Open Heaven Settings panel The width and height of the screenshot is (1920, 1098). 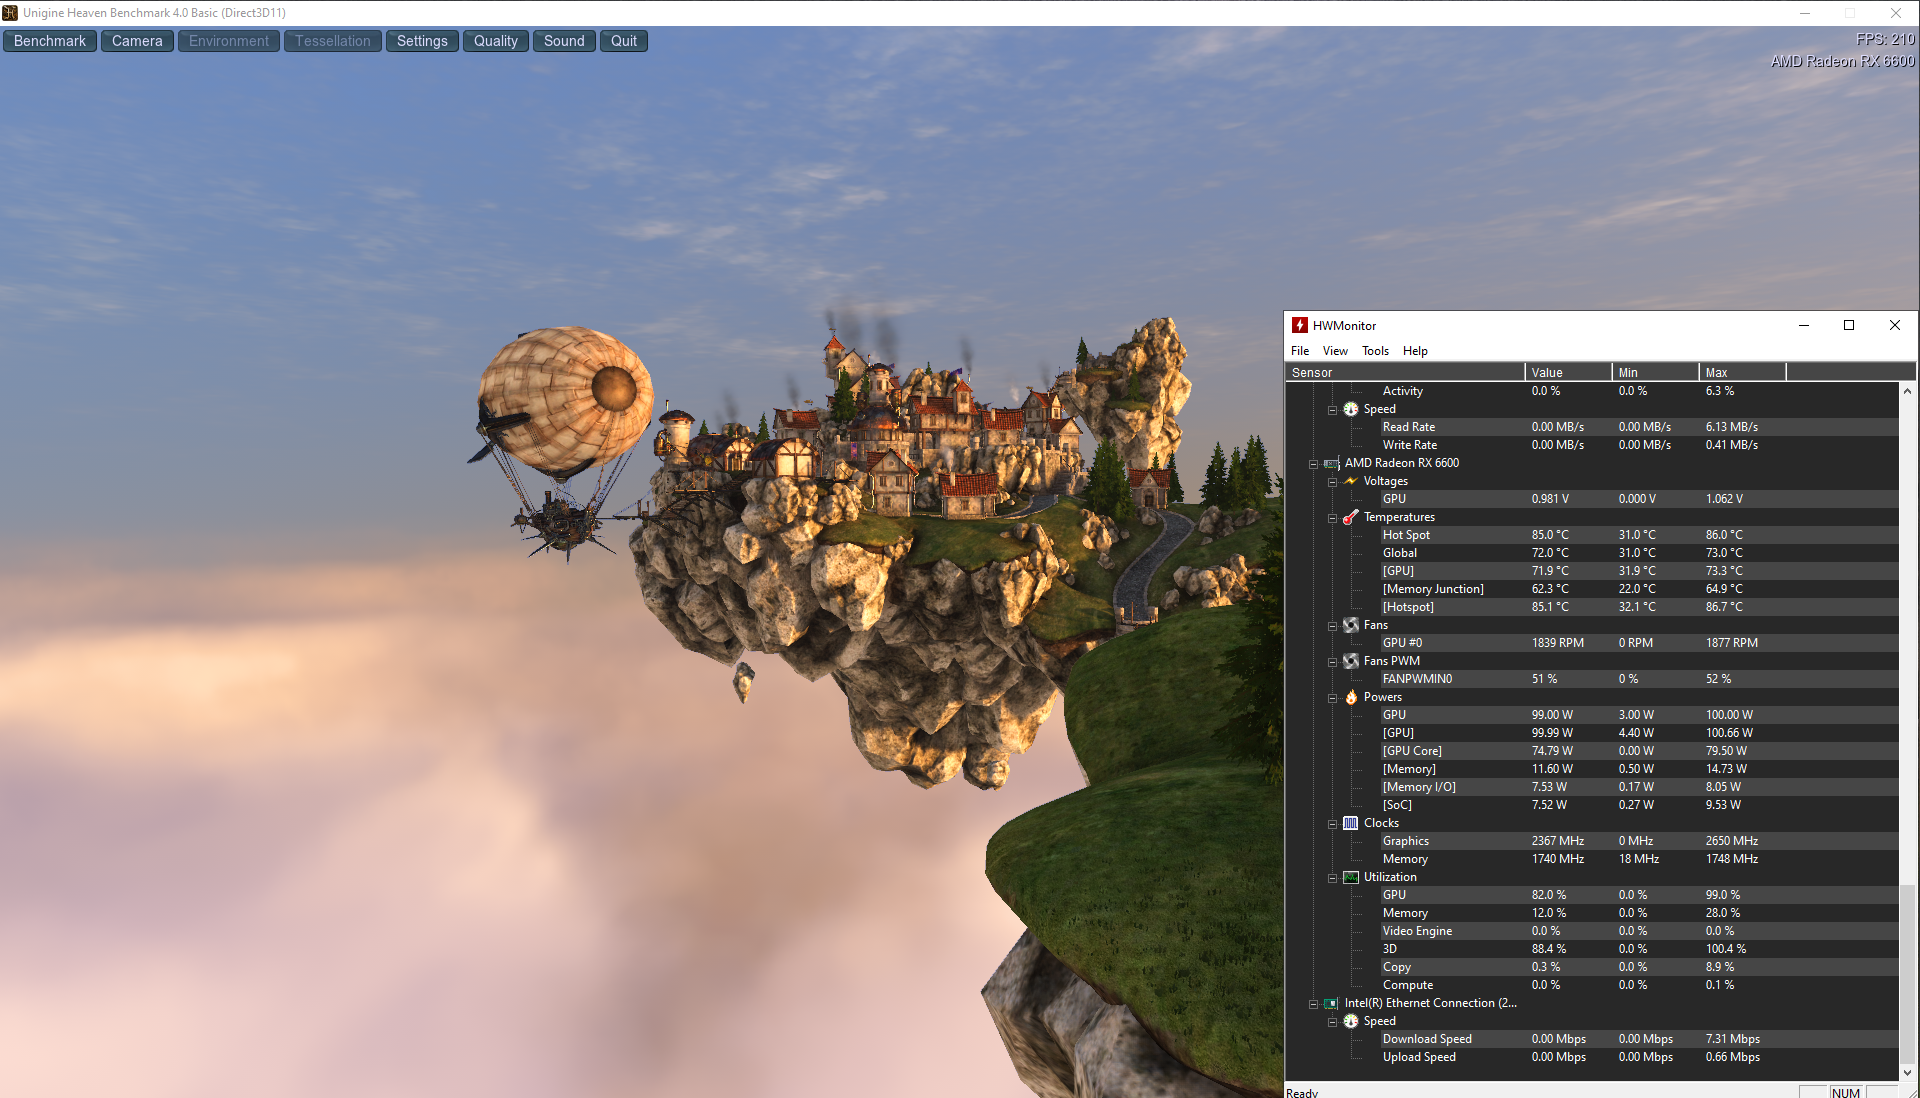click(x=422, y=41)
